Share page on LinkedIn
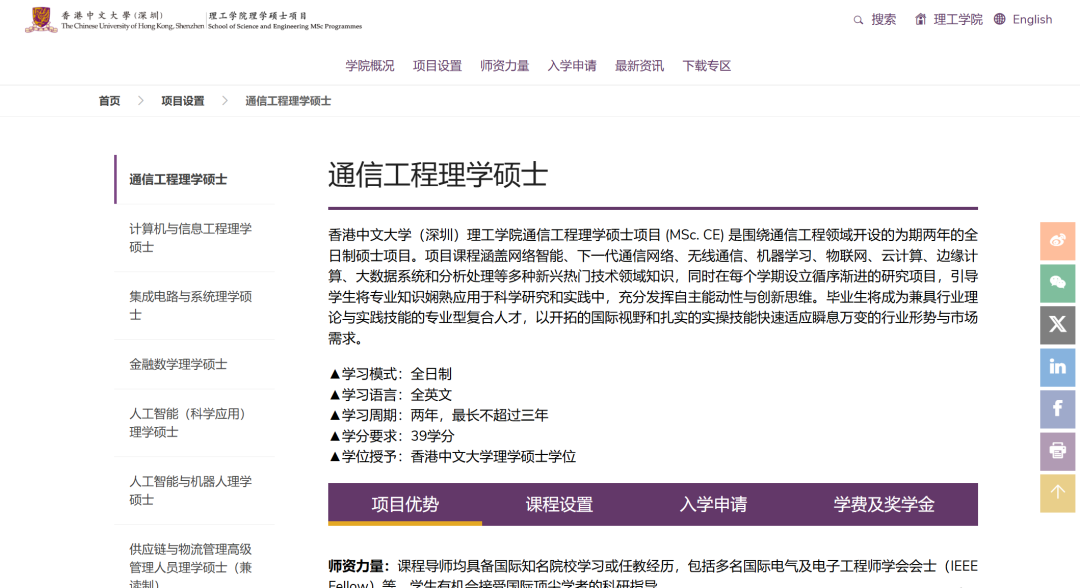 1057,367
